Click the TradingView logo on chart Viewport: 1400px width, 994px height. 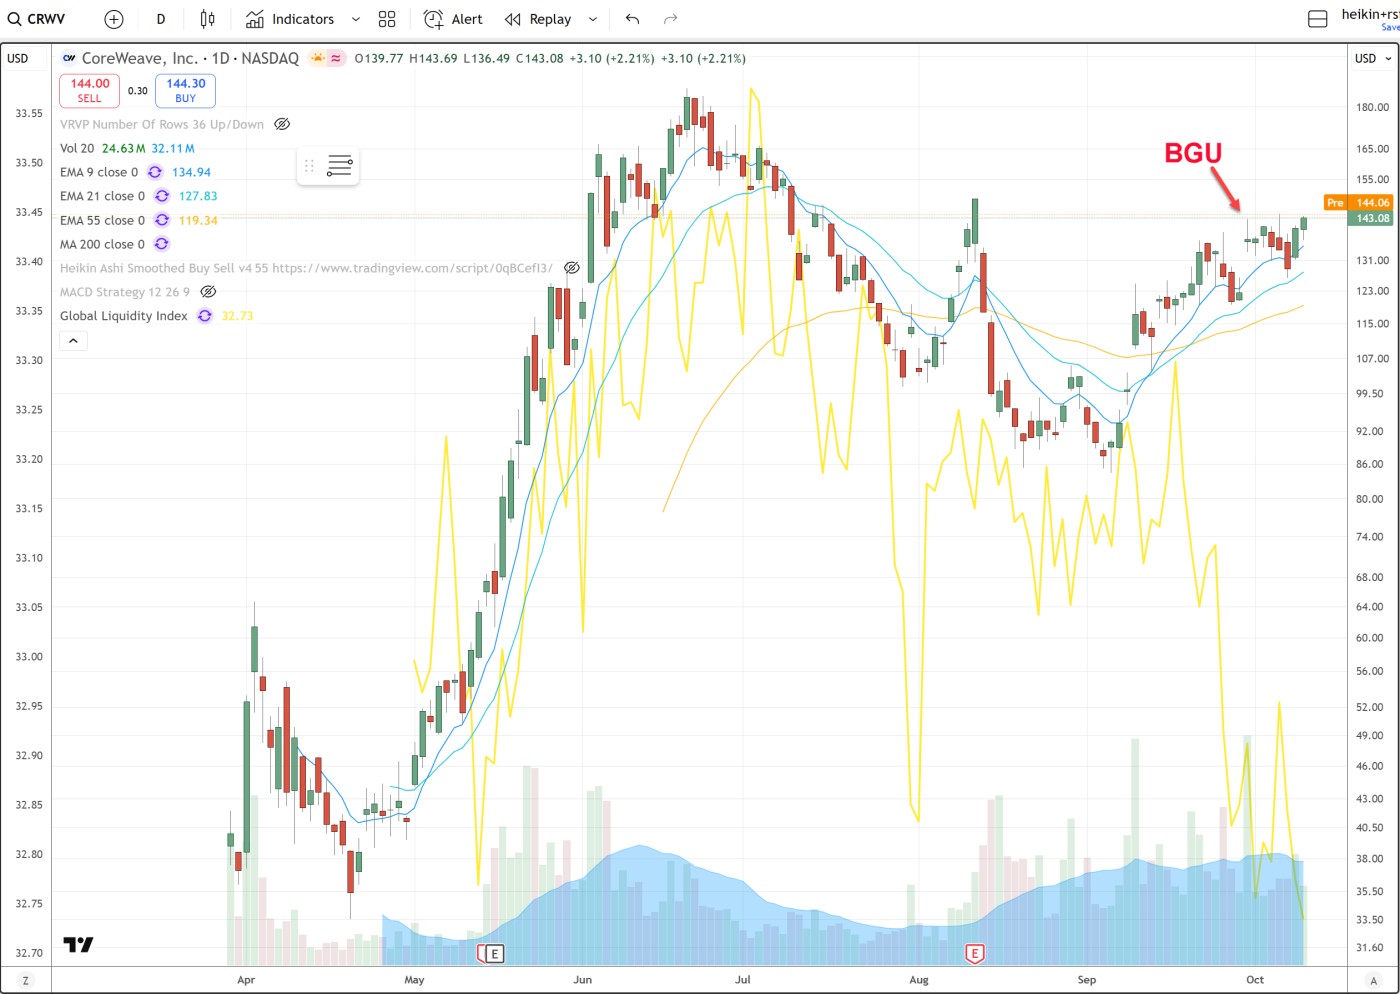tap(78, 944)
